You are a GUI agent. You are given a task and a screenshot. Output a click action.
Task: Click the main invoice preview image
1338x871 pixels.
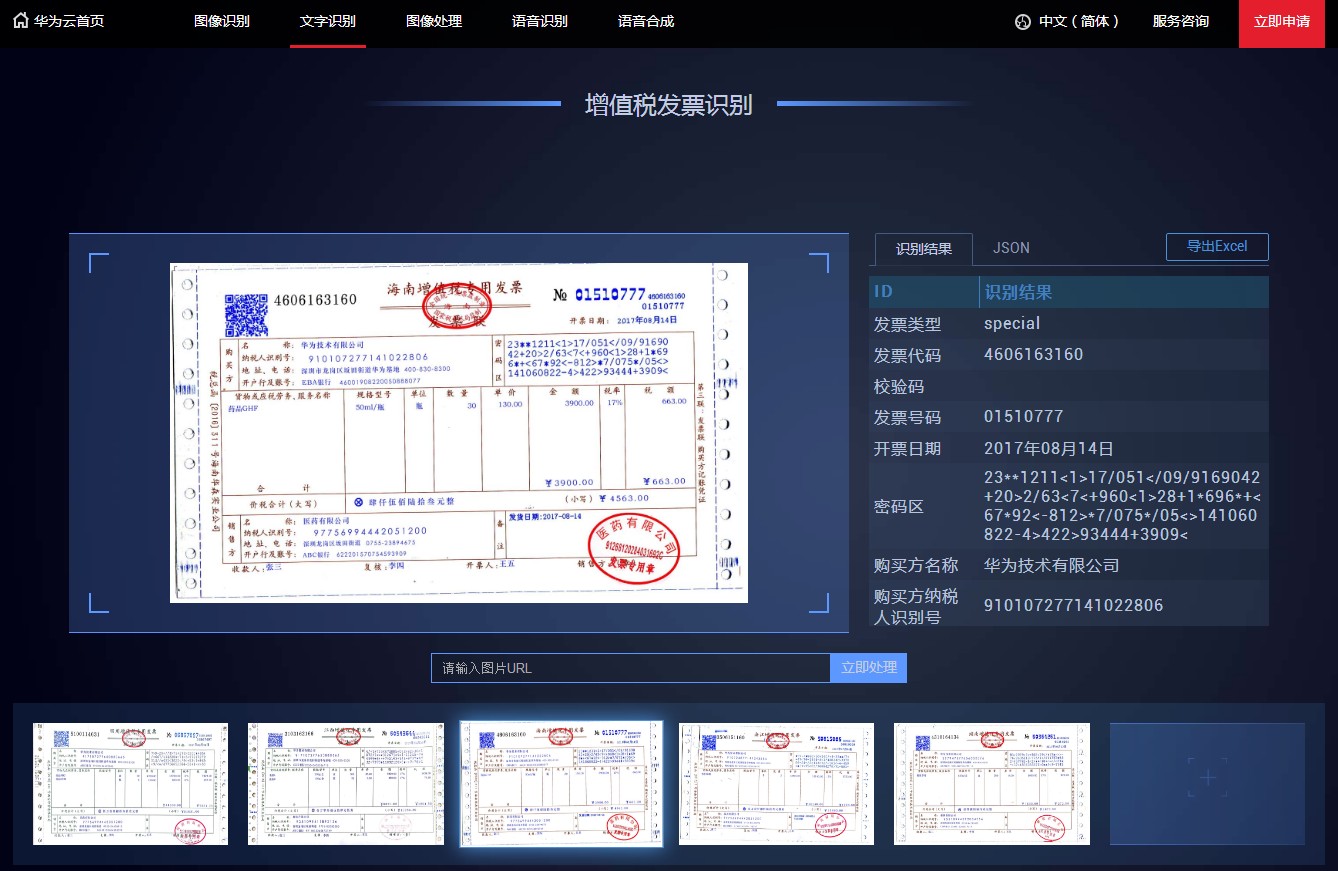(x=459, y=433)
